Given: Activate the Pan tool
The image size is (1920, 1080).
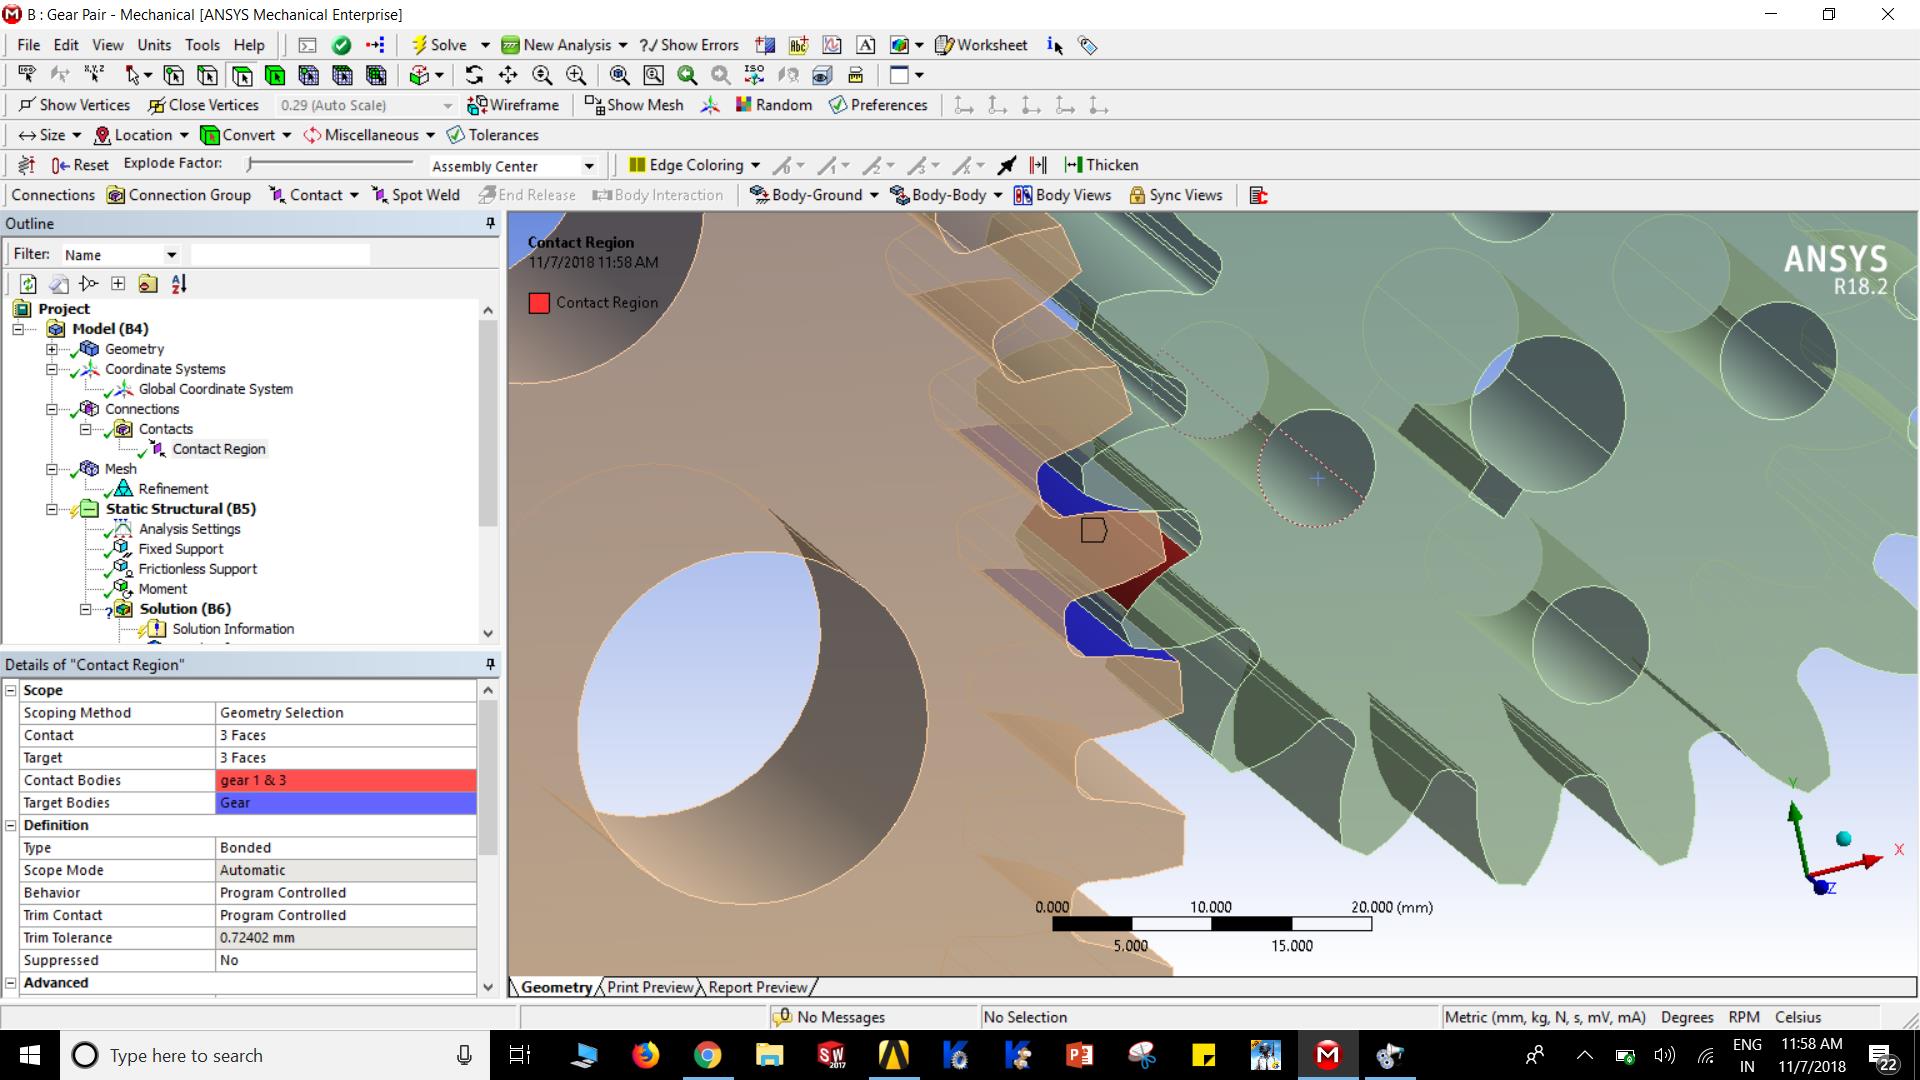Looking at the screenshot, I should click(508, 75).
